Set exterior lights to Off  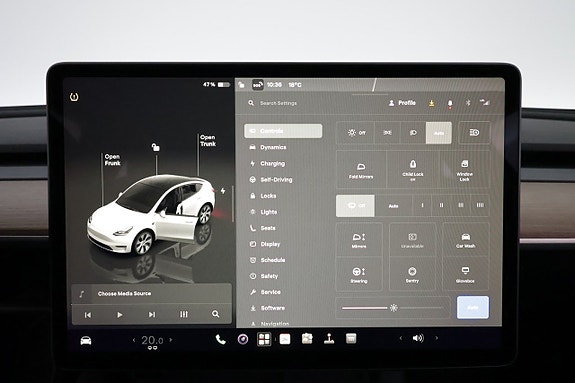pyautogui.click(x=356, y=133)
